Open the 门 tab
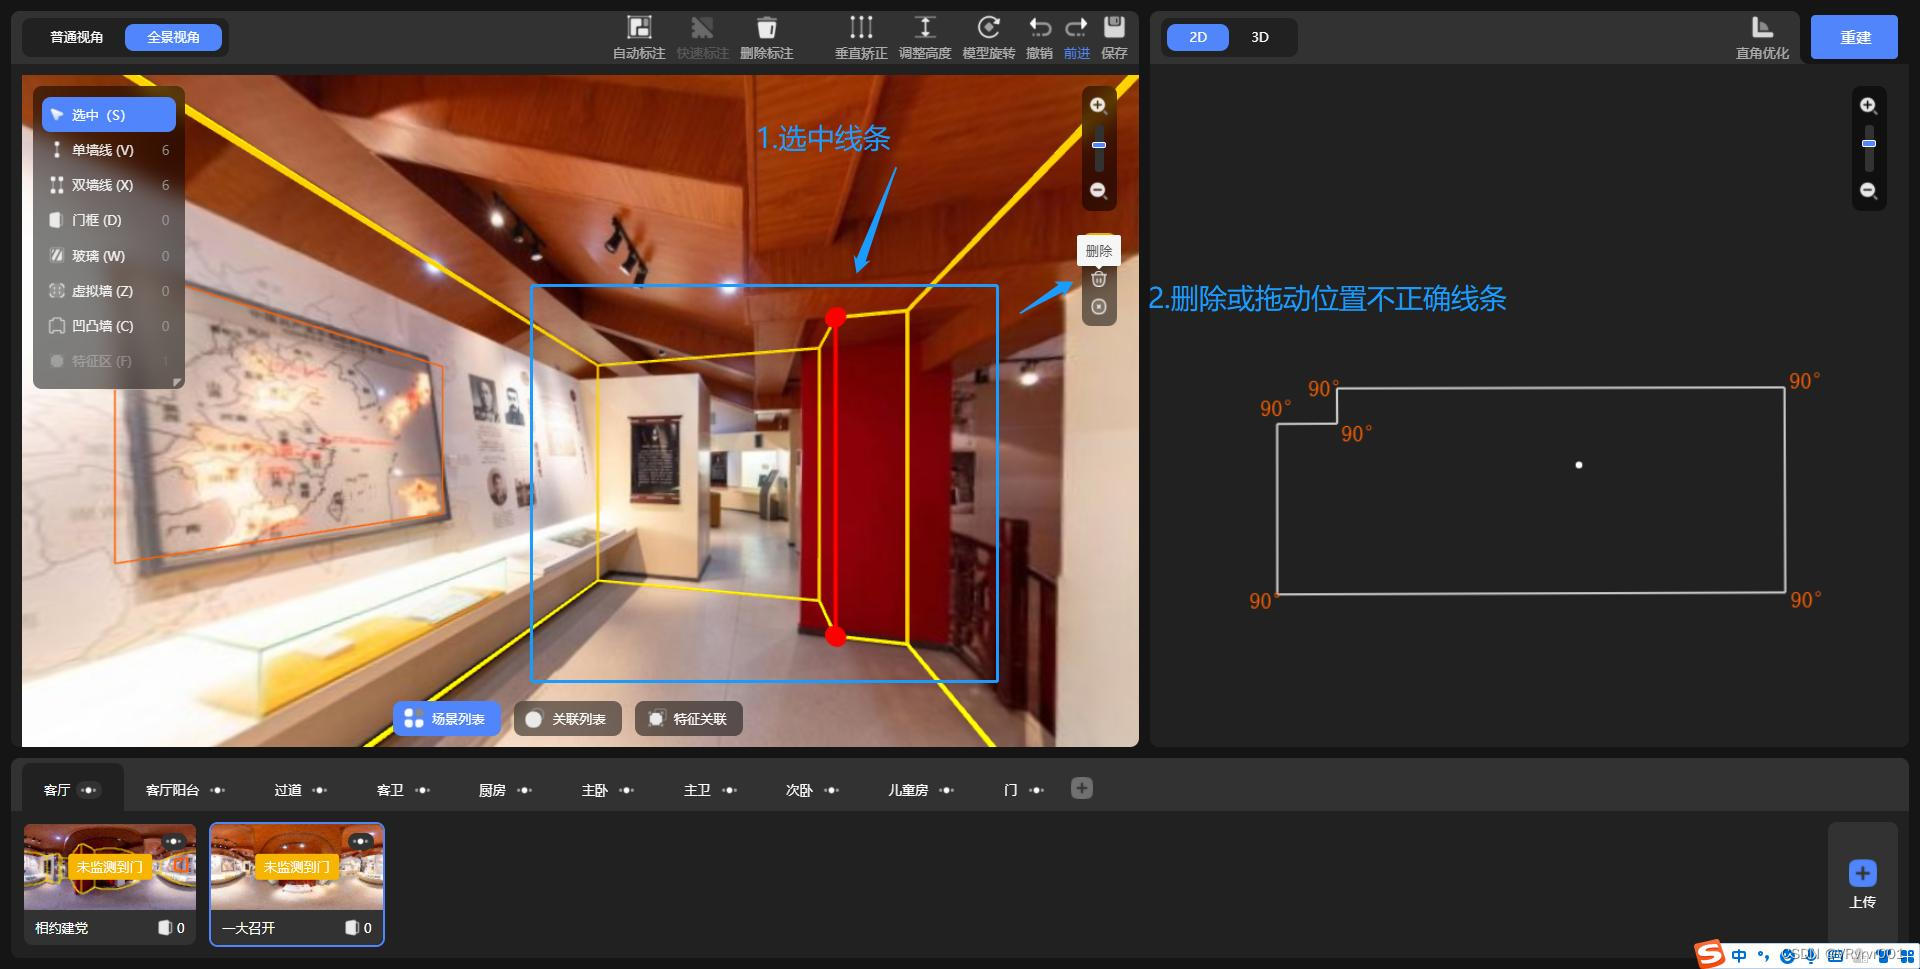The width and height of the screenshot is (1920, 969). tap(1010, 790)
